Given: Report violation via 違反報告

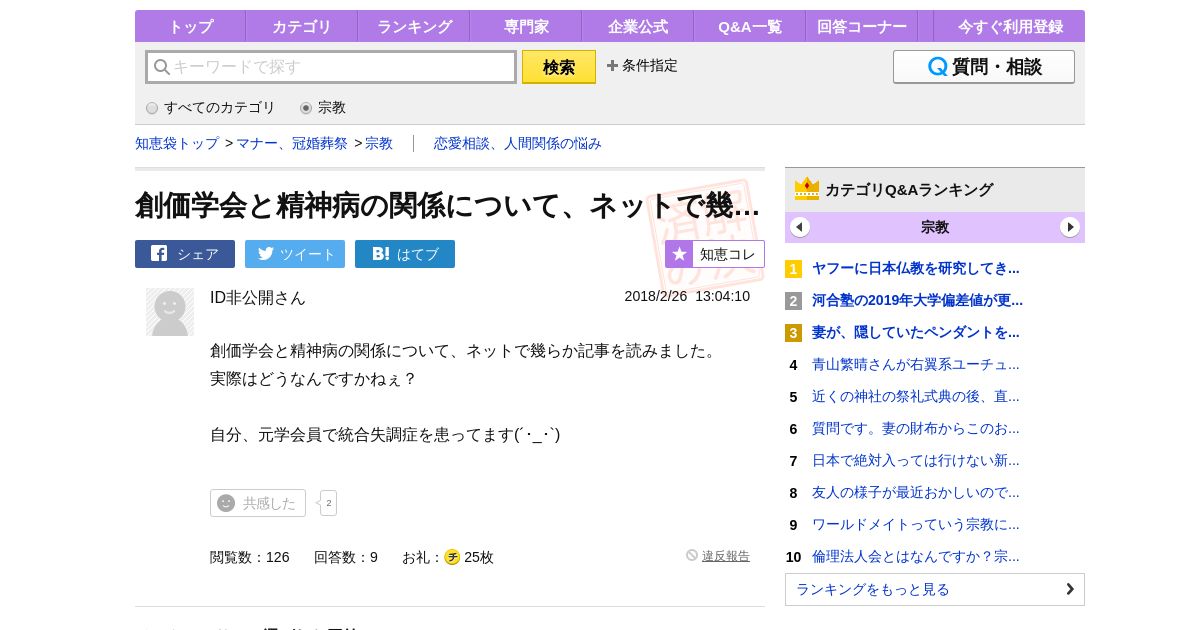Looking at the screenshot, I should (x=726, y=556).
